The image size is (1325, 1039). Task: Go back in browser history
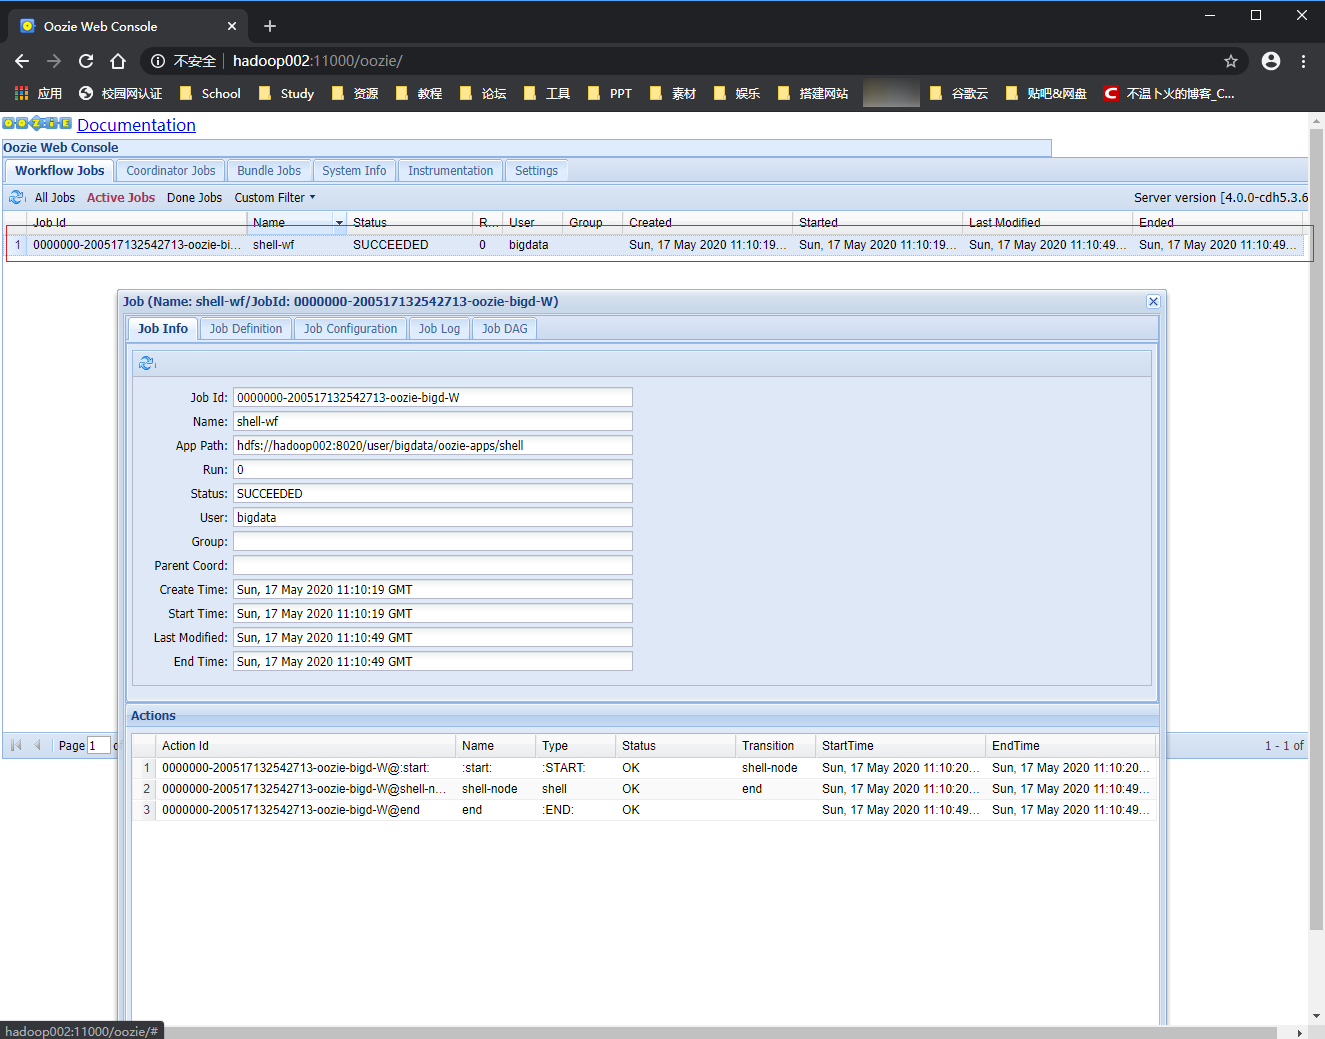click(x=22, y=61)
